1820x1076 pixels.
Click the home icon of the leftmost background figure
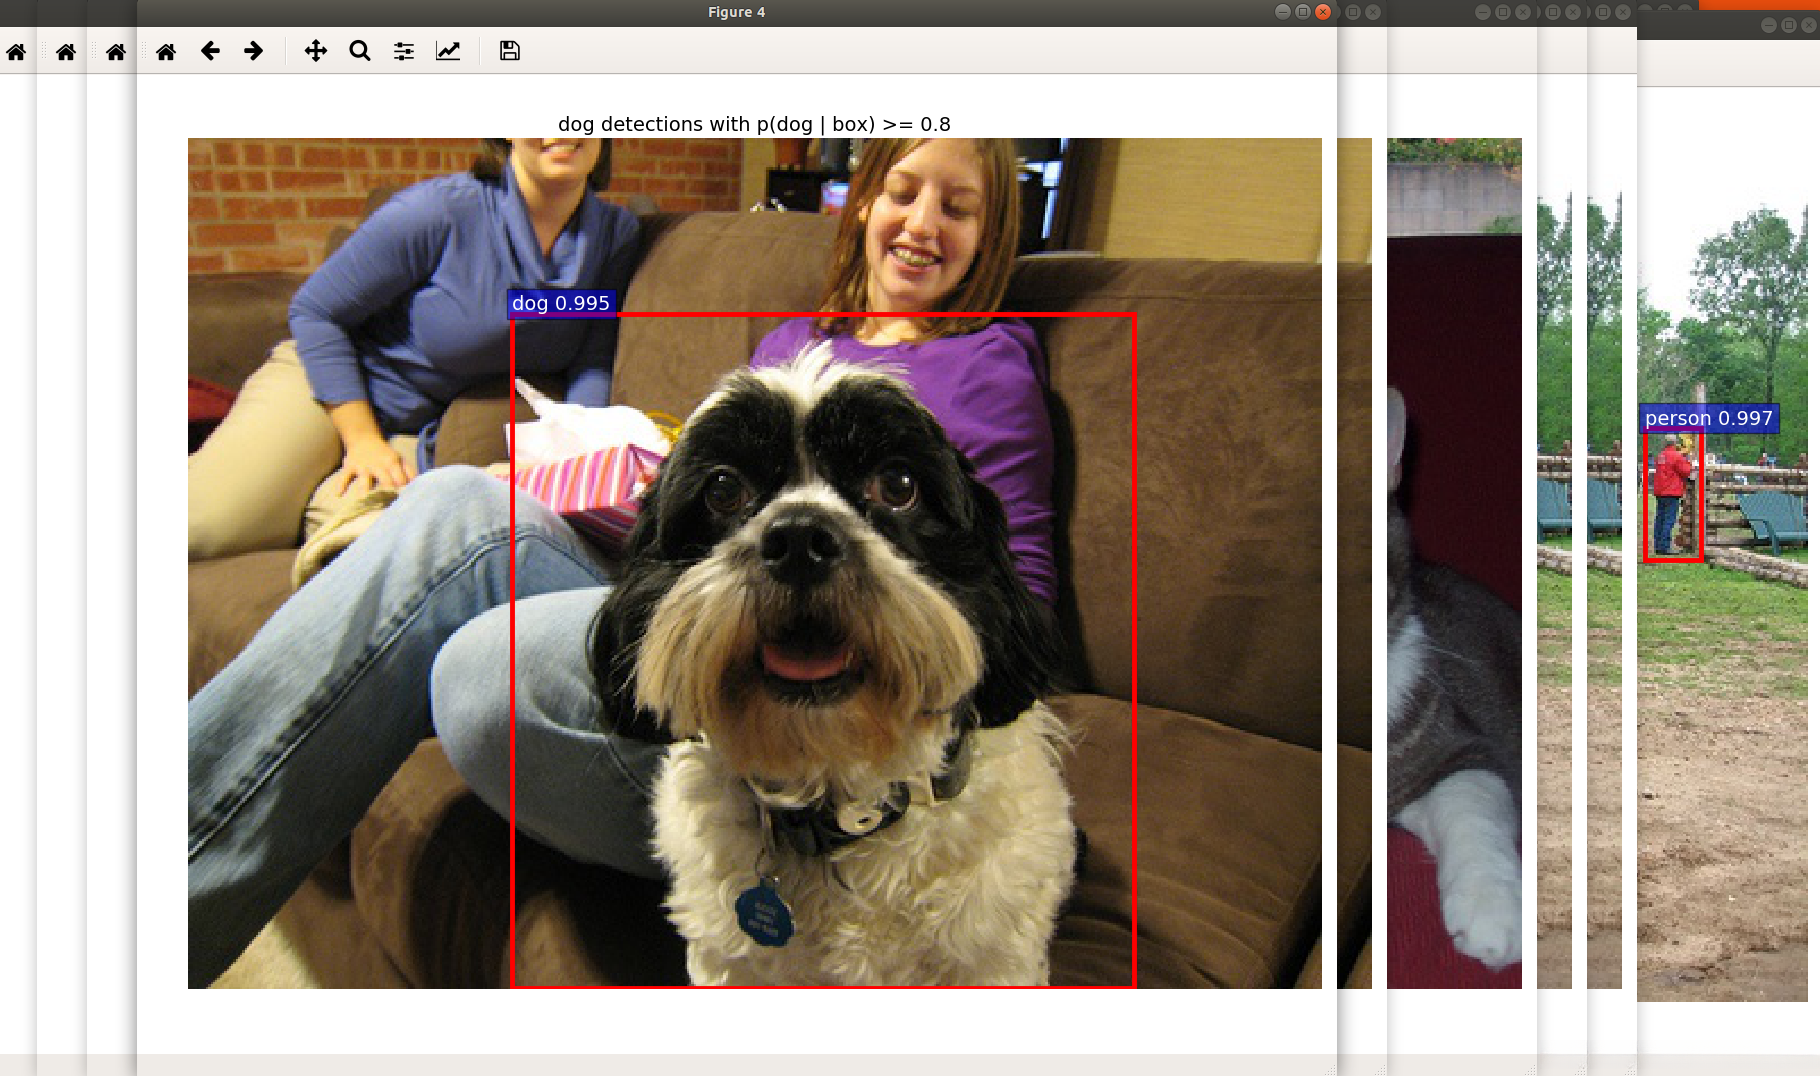[x=16, y=52]
